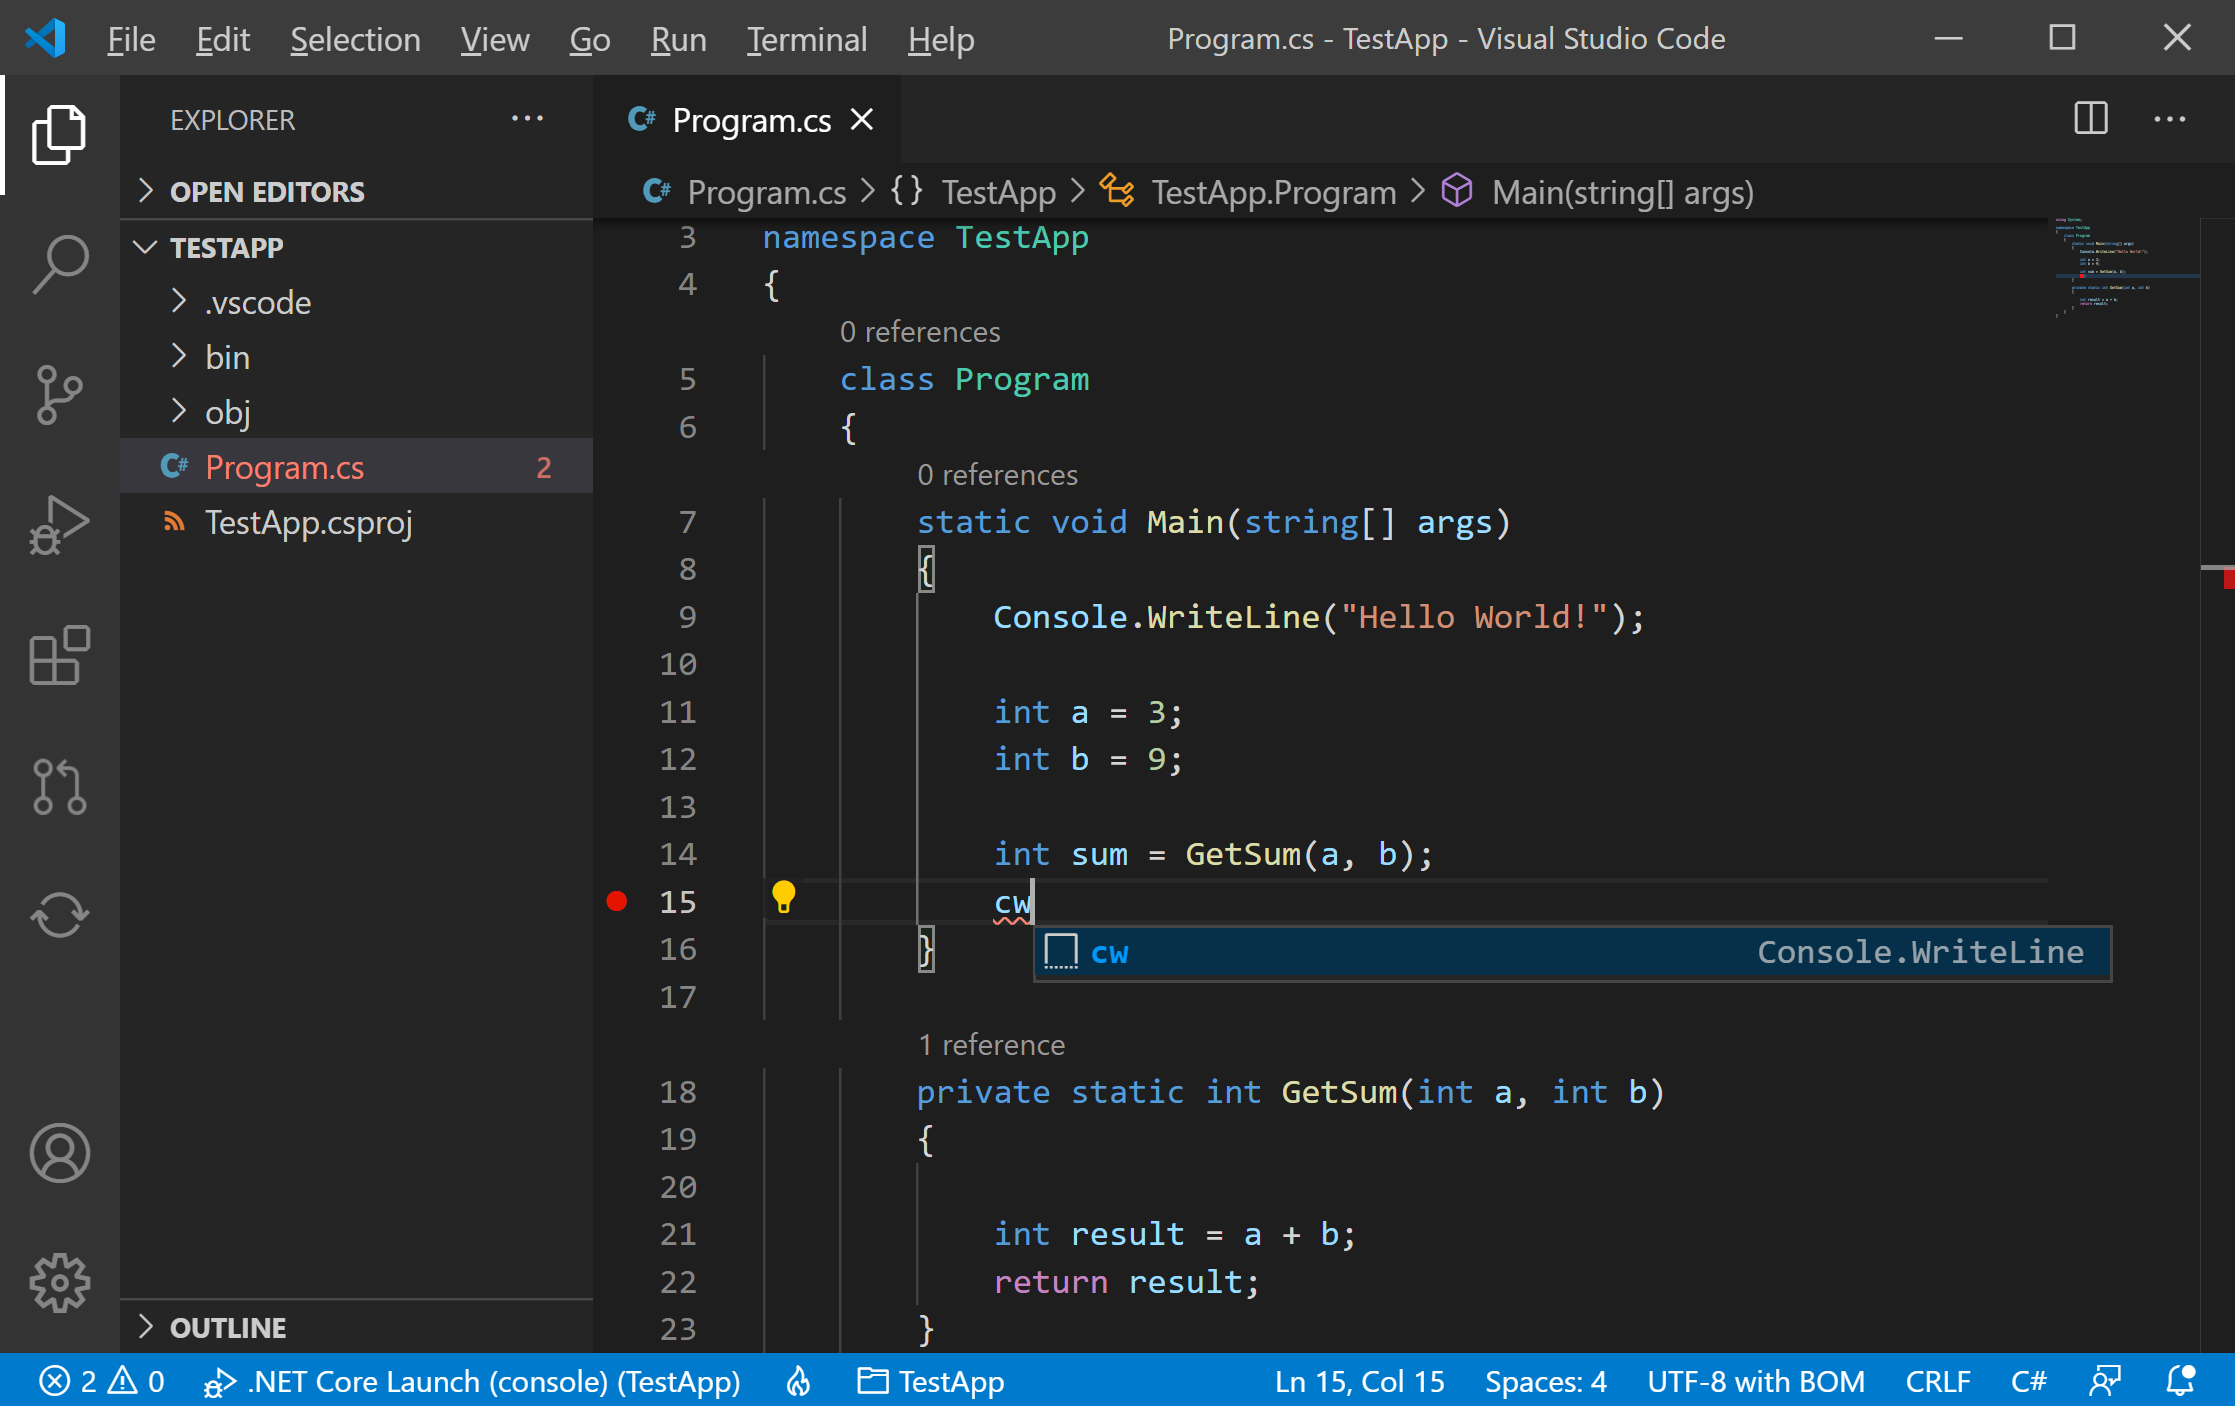
Task: Open the Search view in activity bar
Action: (x=59, y=264)
